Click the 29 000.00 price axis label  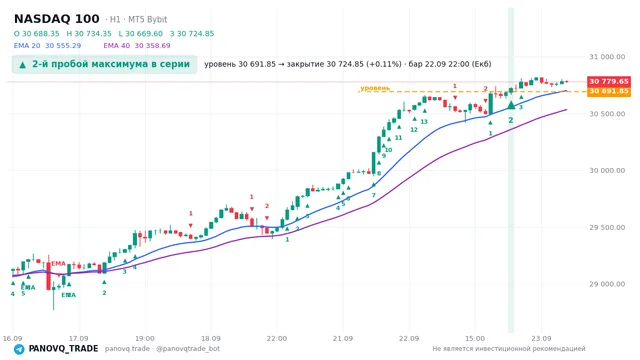(x=607, y=284)
